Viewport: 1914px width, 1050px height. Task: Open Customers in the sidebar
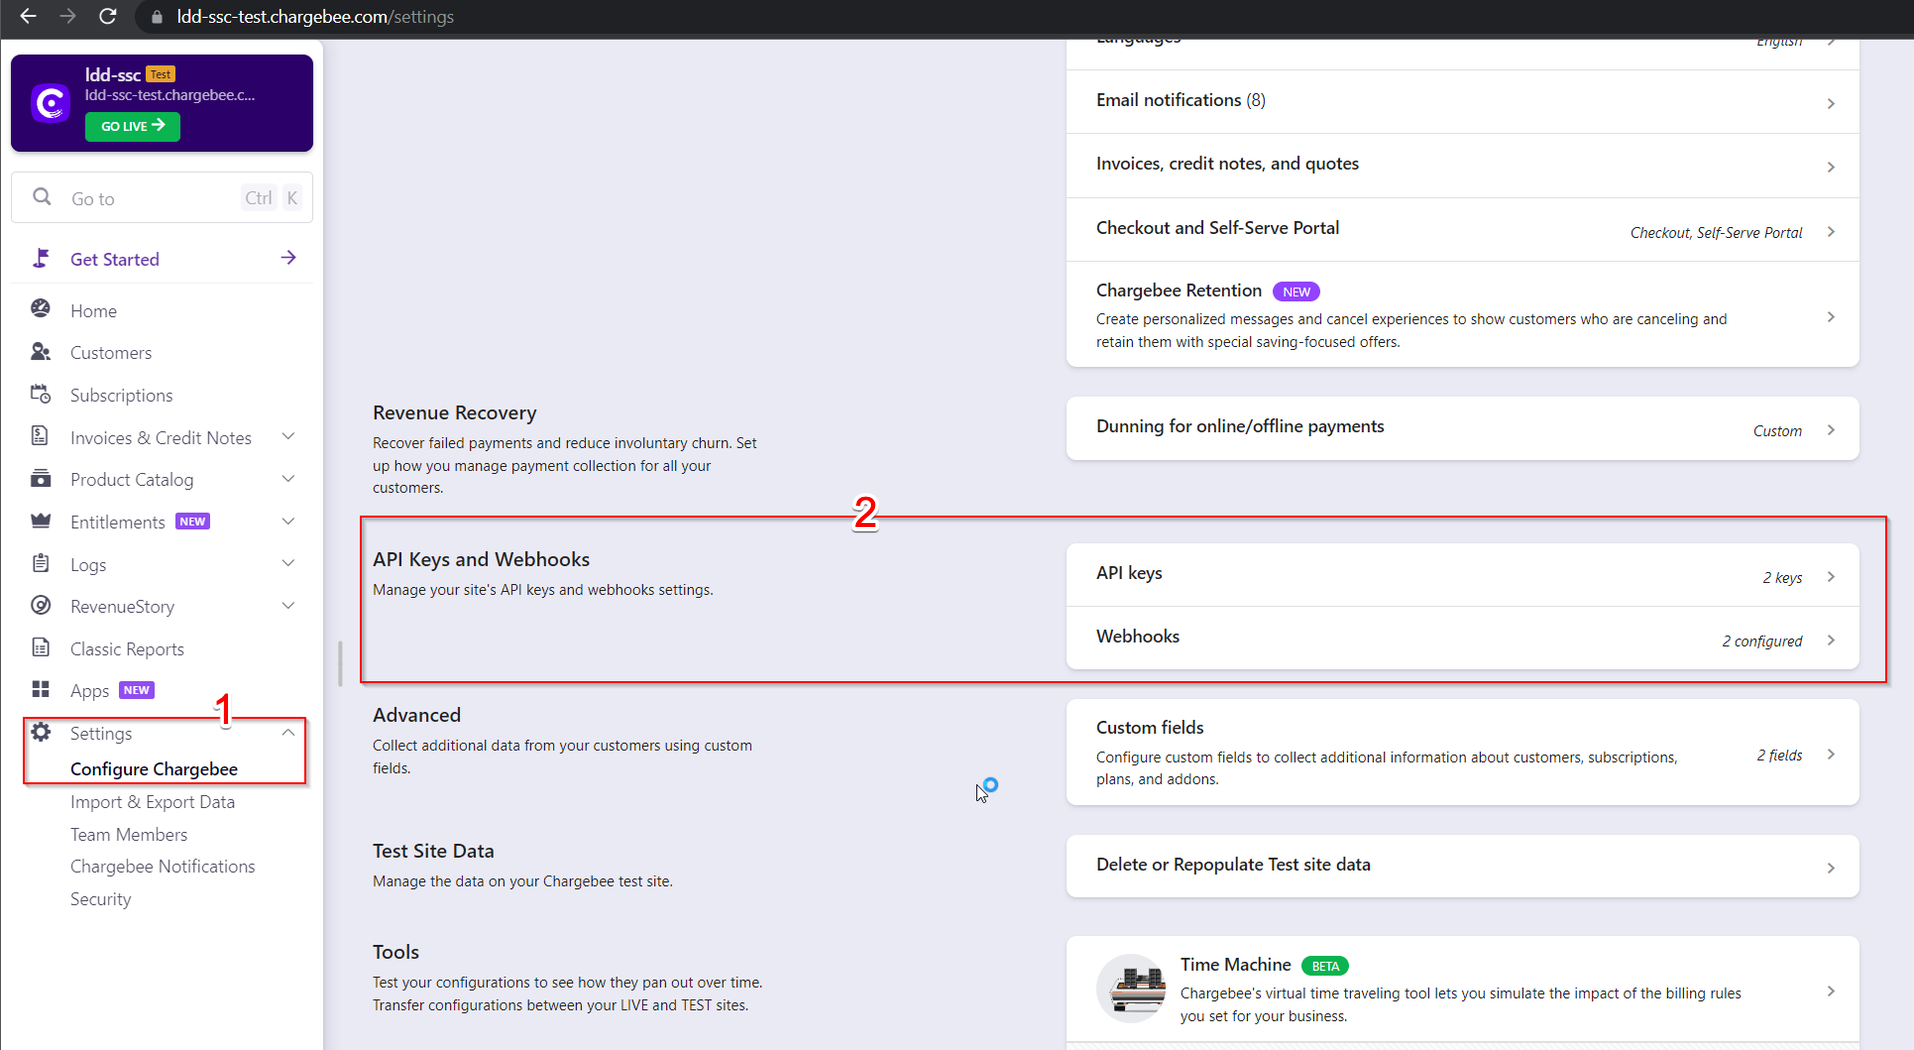point(111,353)
